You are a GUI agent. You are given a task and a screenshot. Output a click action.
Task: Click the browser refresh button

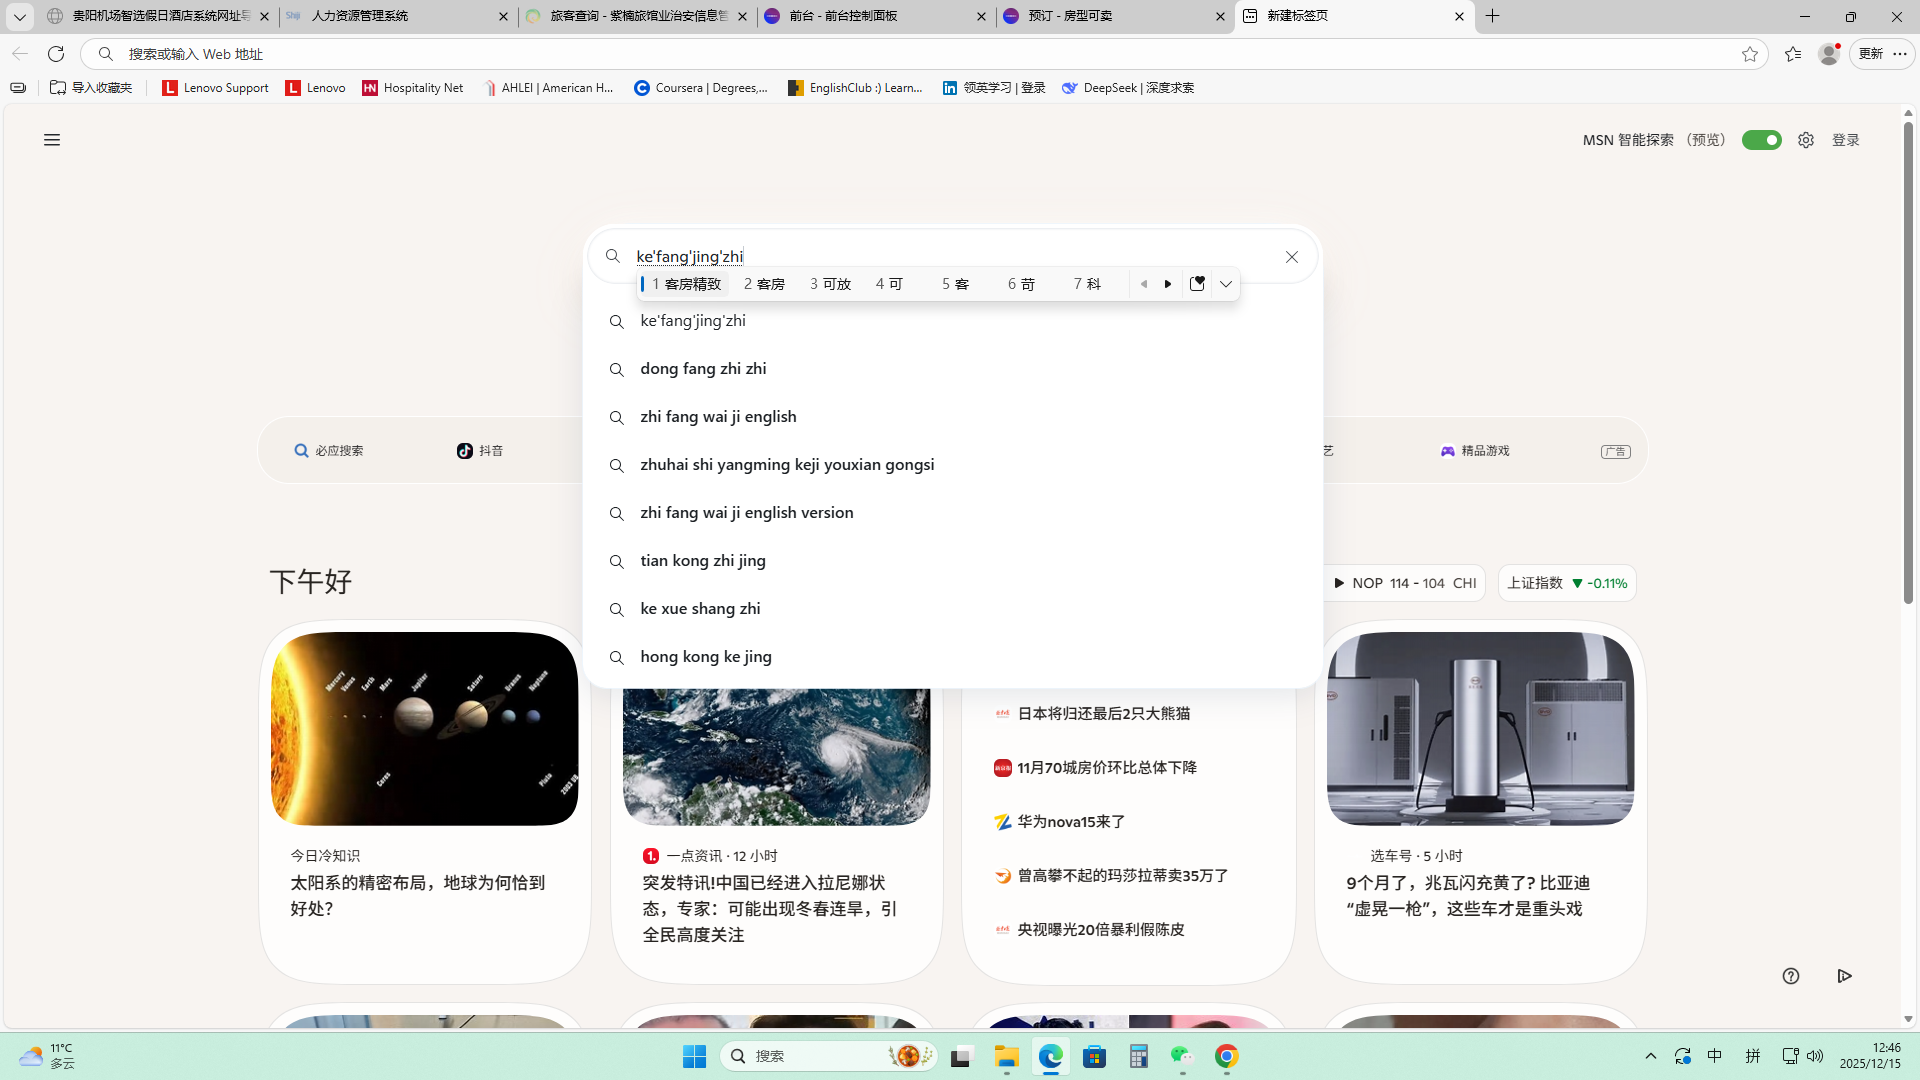(56, 54)
